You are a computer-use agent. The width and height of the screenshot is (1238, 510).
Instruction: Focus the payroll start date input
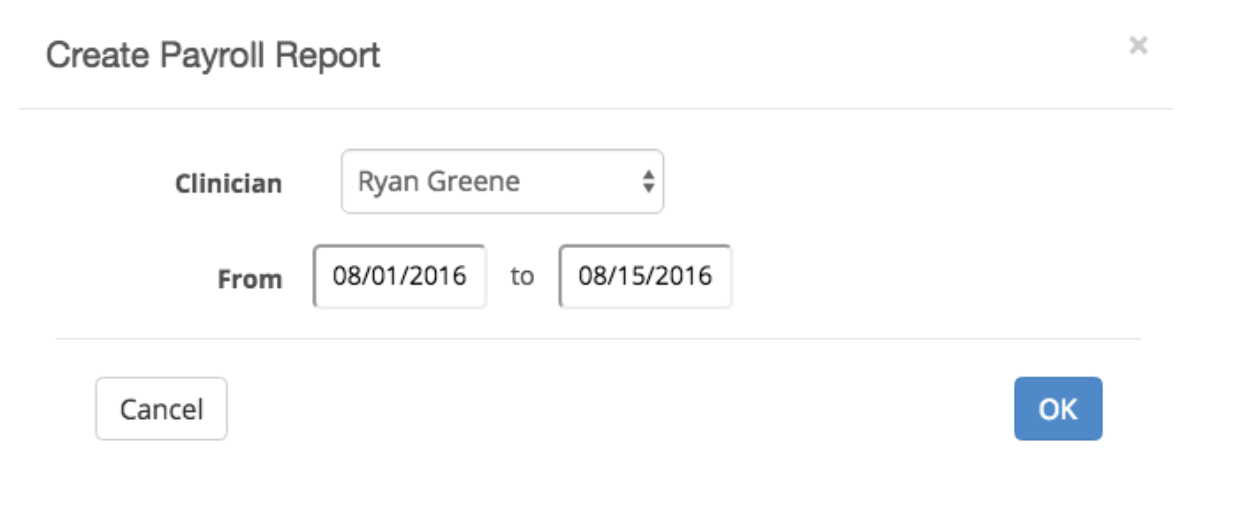[400, 276]
